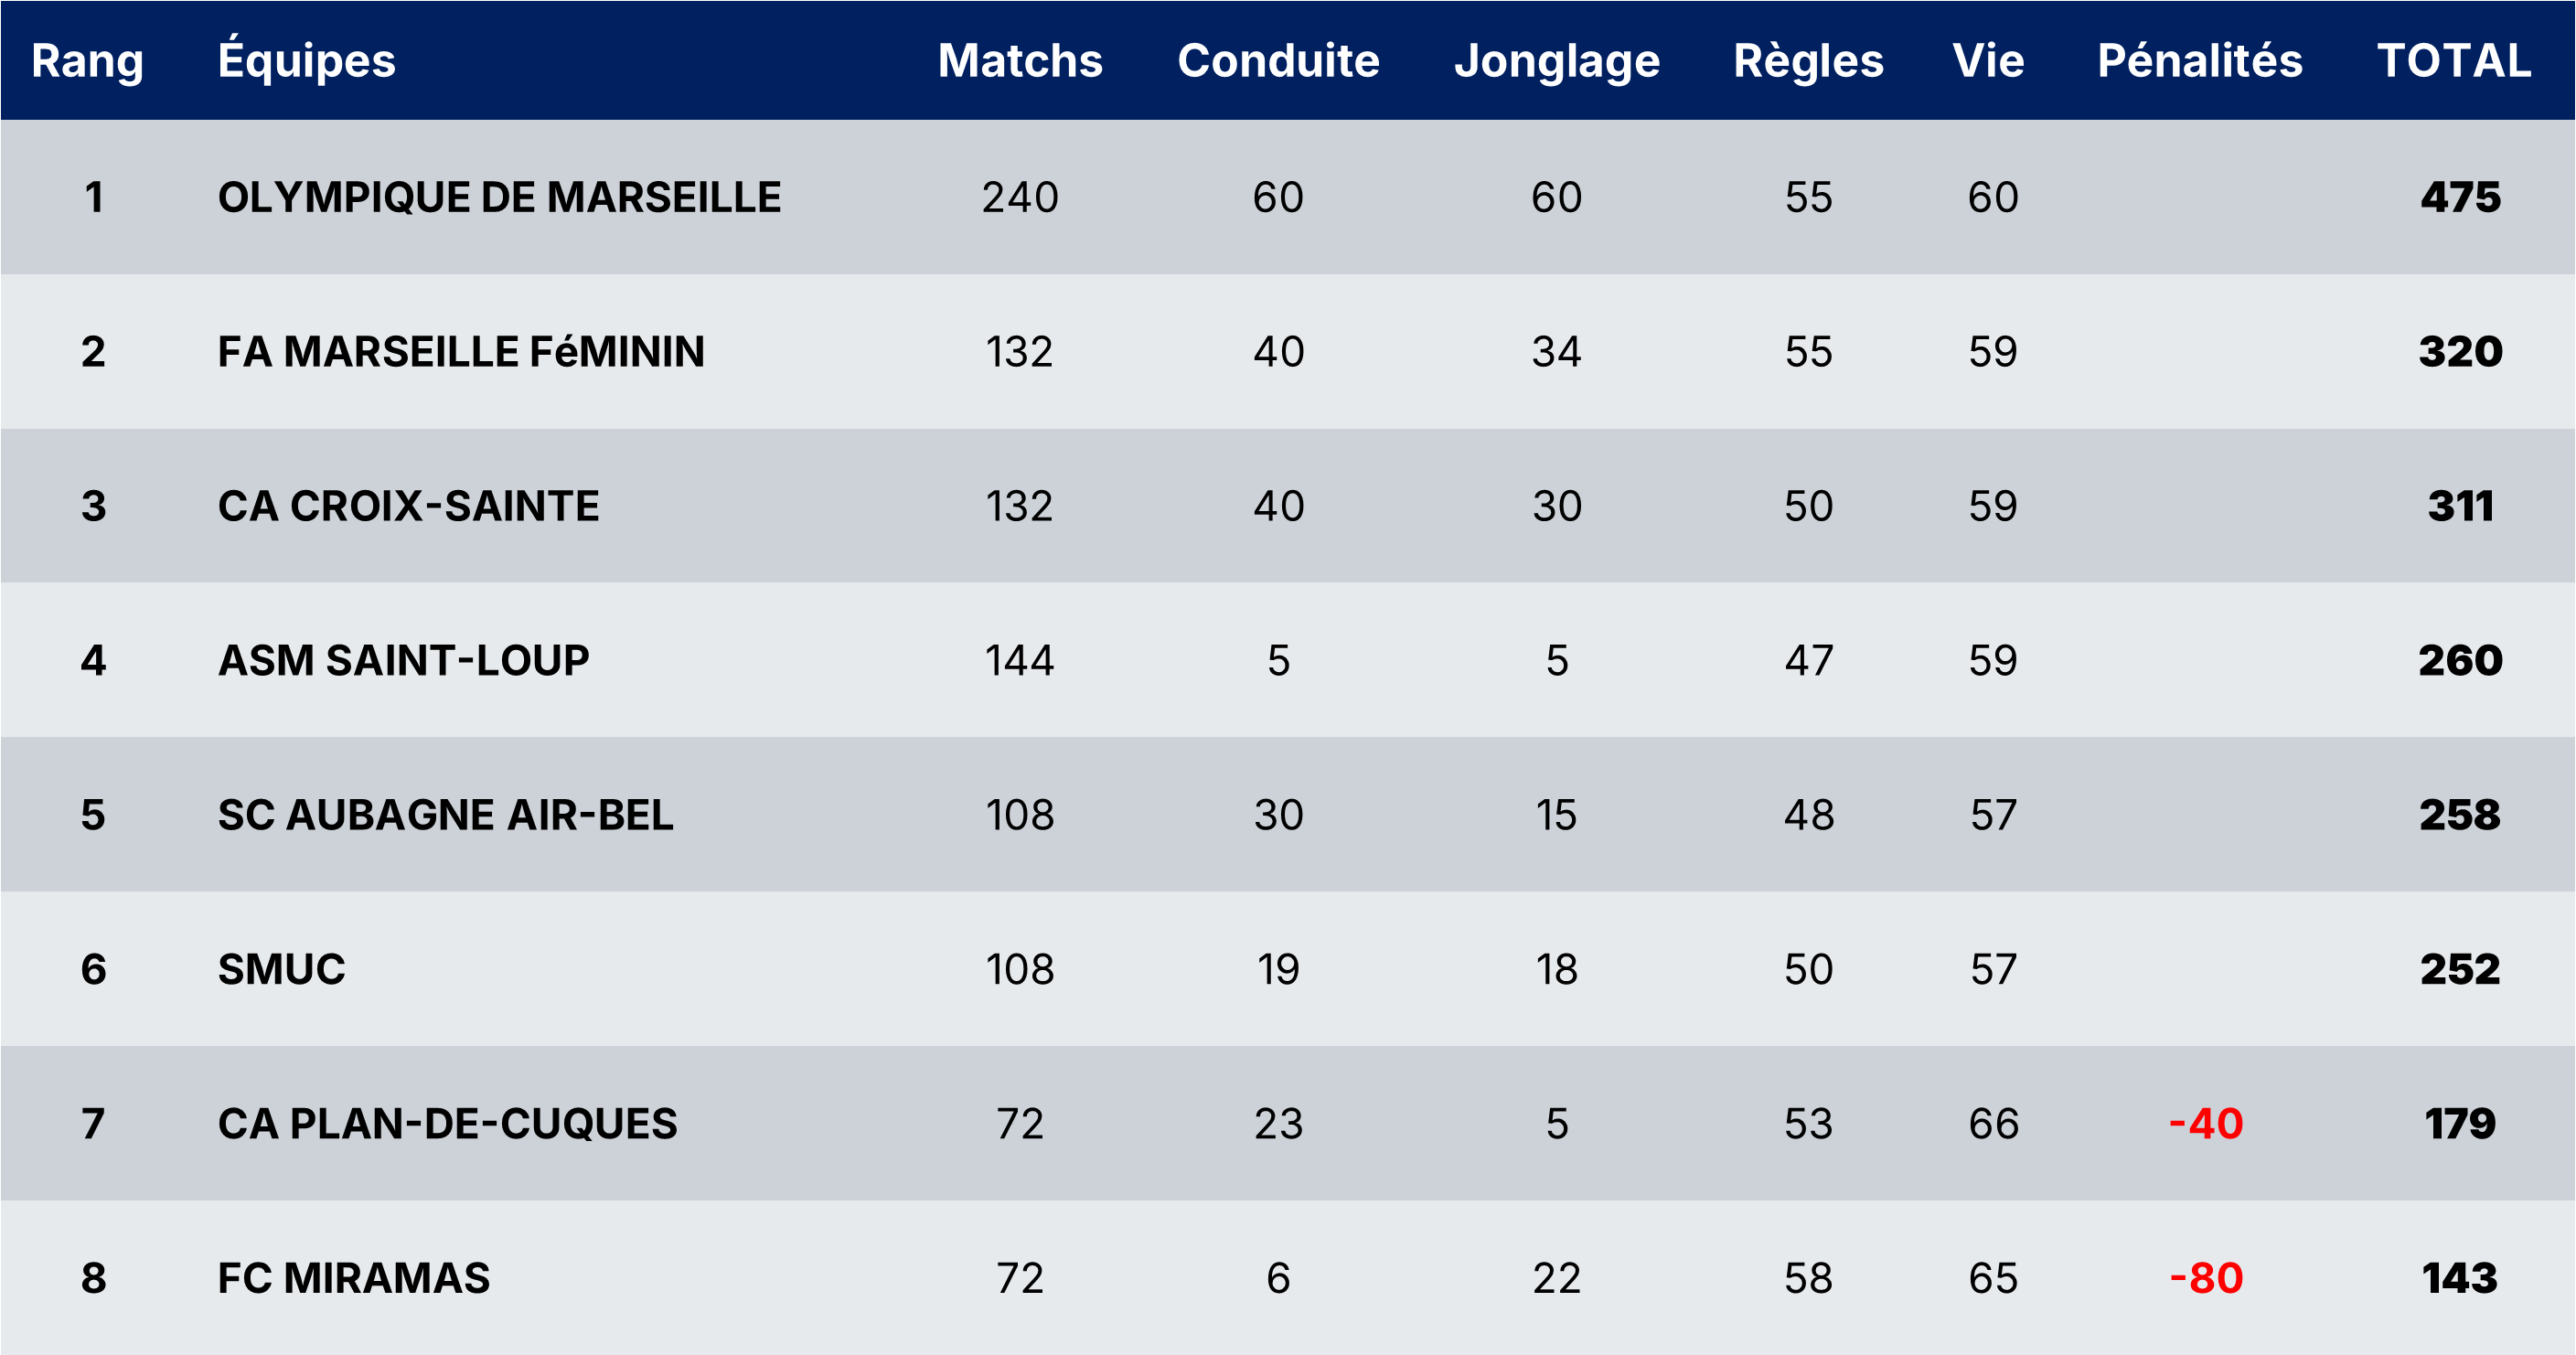Select the Jonglage column header
2576x1355 pixels.
click(1557, 61)
